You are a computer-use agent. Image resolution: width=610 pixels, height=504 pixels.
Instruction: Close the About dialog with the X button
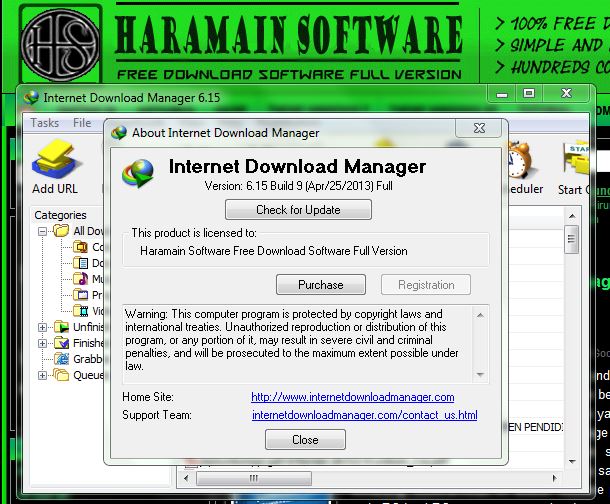pos(479,128)
